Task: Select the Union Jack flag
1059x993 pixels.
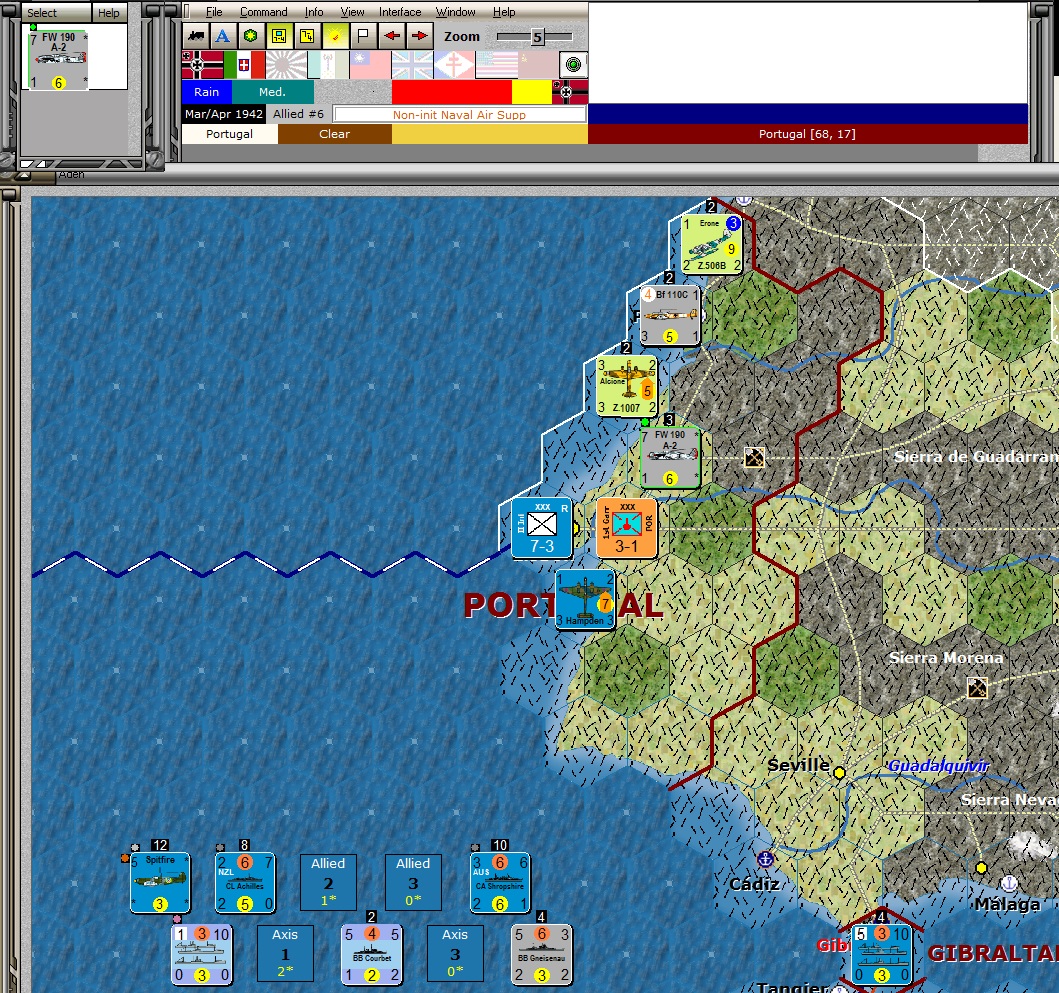Action: (412, 65)
